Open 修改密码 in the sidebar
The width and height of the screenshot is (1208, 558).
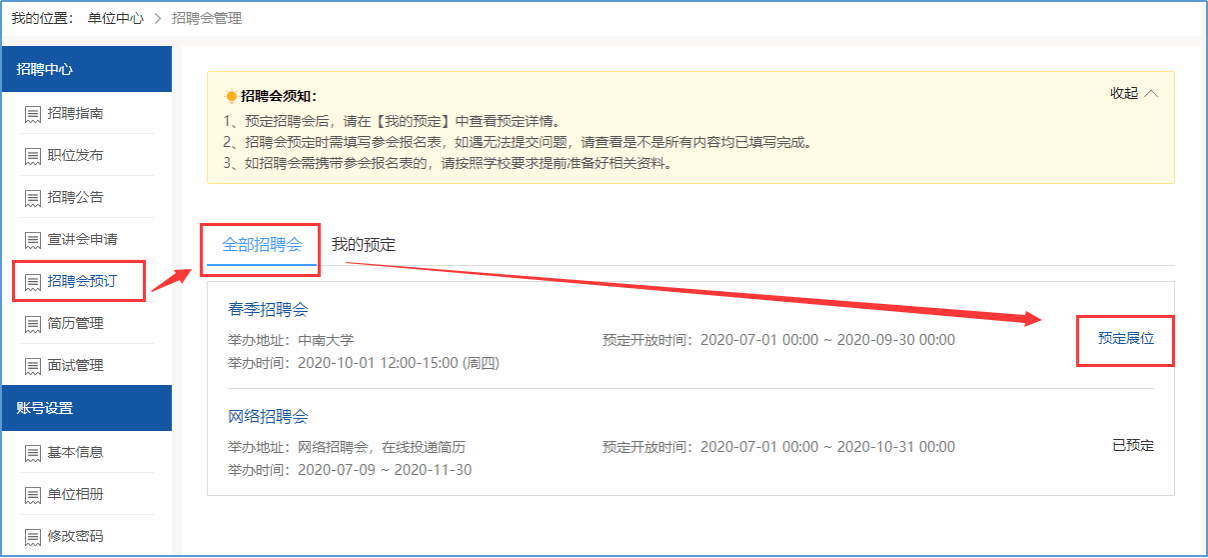click(x=75, y=536)
